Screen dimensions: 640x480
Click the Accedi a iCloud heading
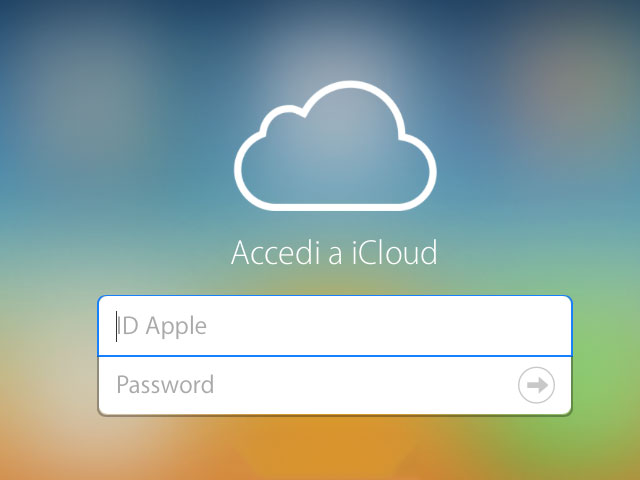tap(334, 252)
